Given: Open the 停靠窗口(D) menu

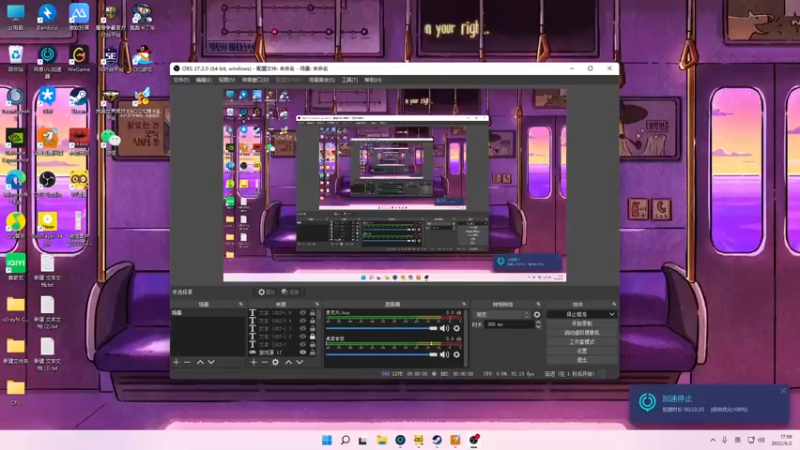Looking at the screenshot, I should (x=255, y=80).
